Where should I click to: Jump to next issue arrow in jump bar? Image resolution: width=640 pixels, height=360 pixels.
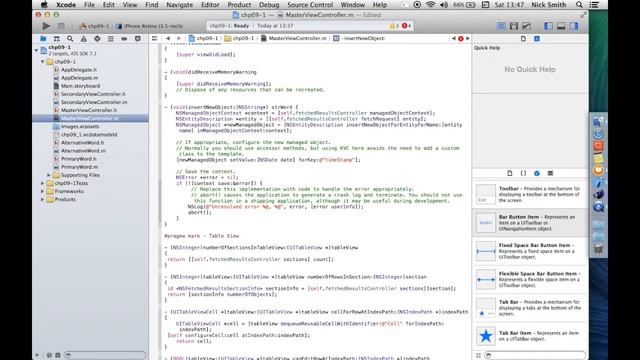coord(468,38)
